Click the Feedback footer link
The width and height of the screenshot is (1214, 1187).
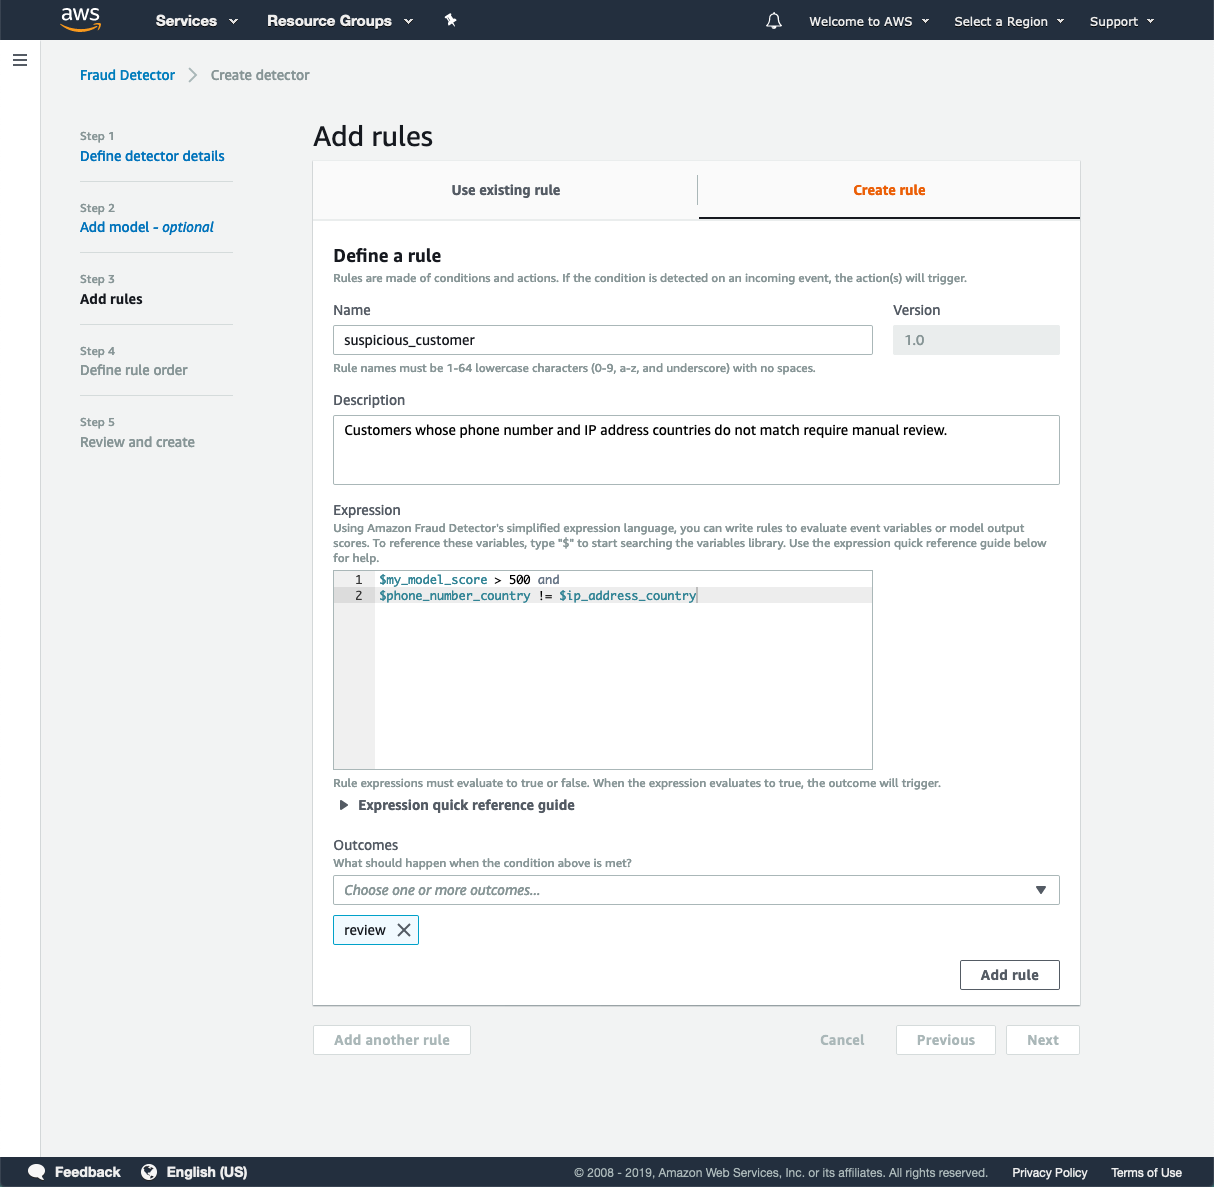point(87,1172)
